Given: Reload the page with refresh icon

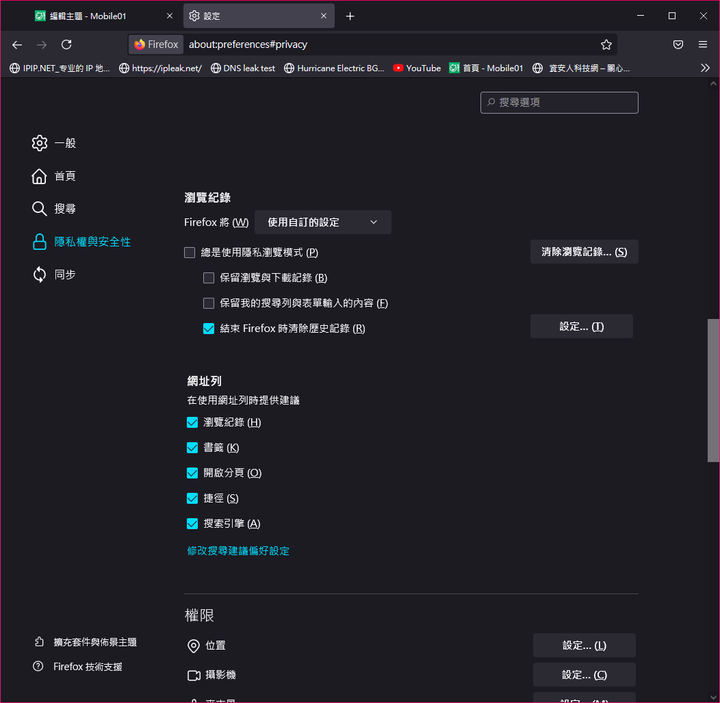Looking at the screenshot, I should pos(67,45).
